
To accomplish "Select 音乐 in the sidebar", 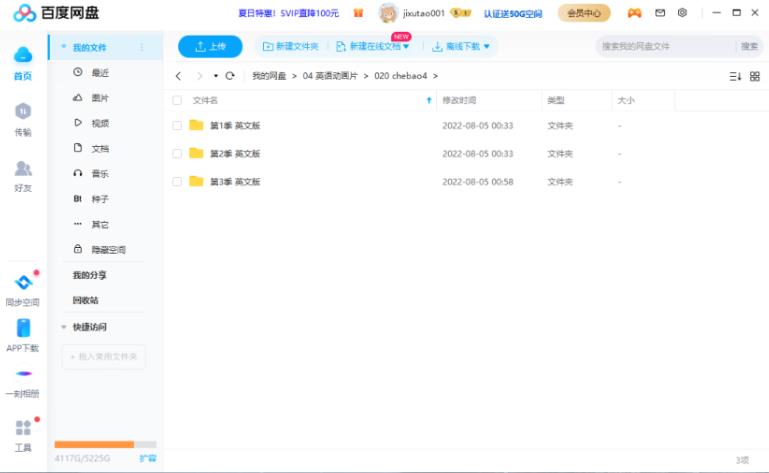I will pyautogui.click(x=100, y=173).
